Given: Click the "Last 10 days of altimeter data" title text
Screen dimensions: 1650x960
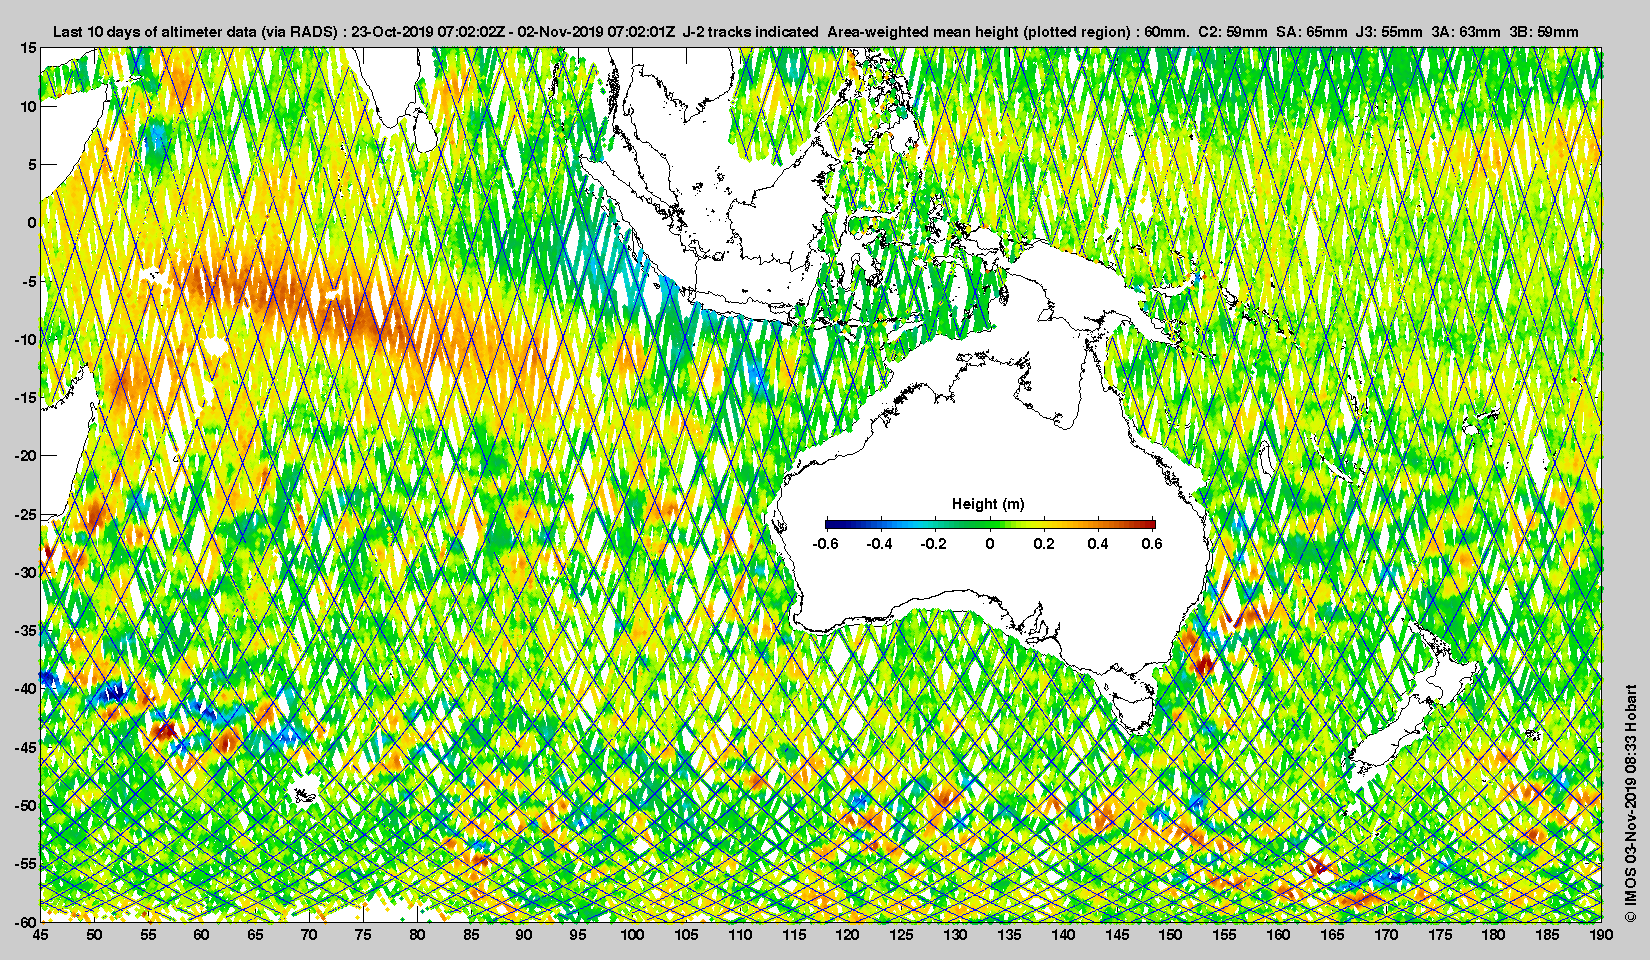Looking at the screenshot, I should 156,32.
